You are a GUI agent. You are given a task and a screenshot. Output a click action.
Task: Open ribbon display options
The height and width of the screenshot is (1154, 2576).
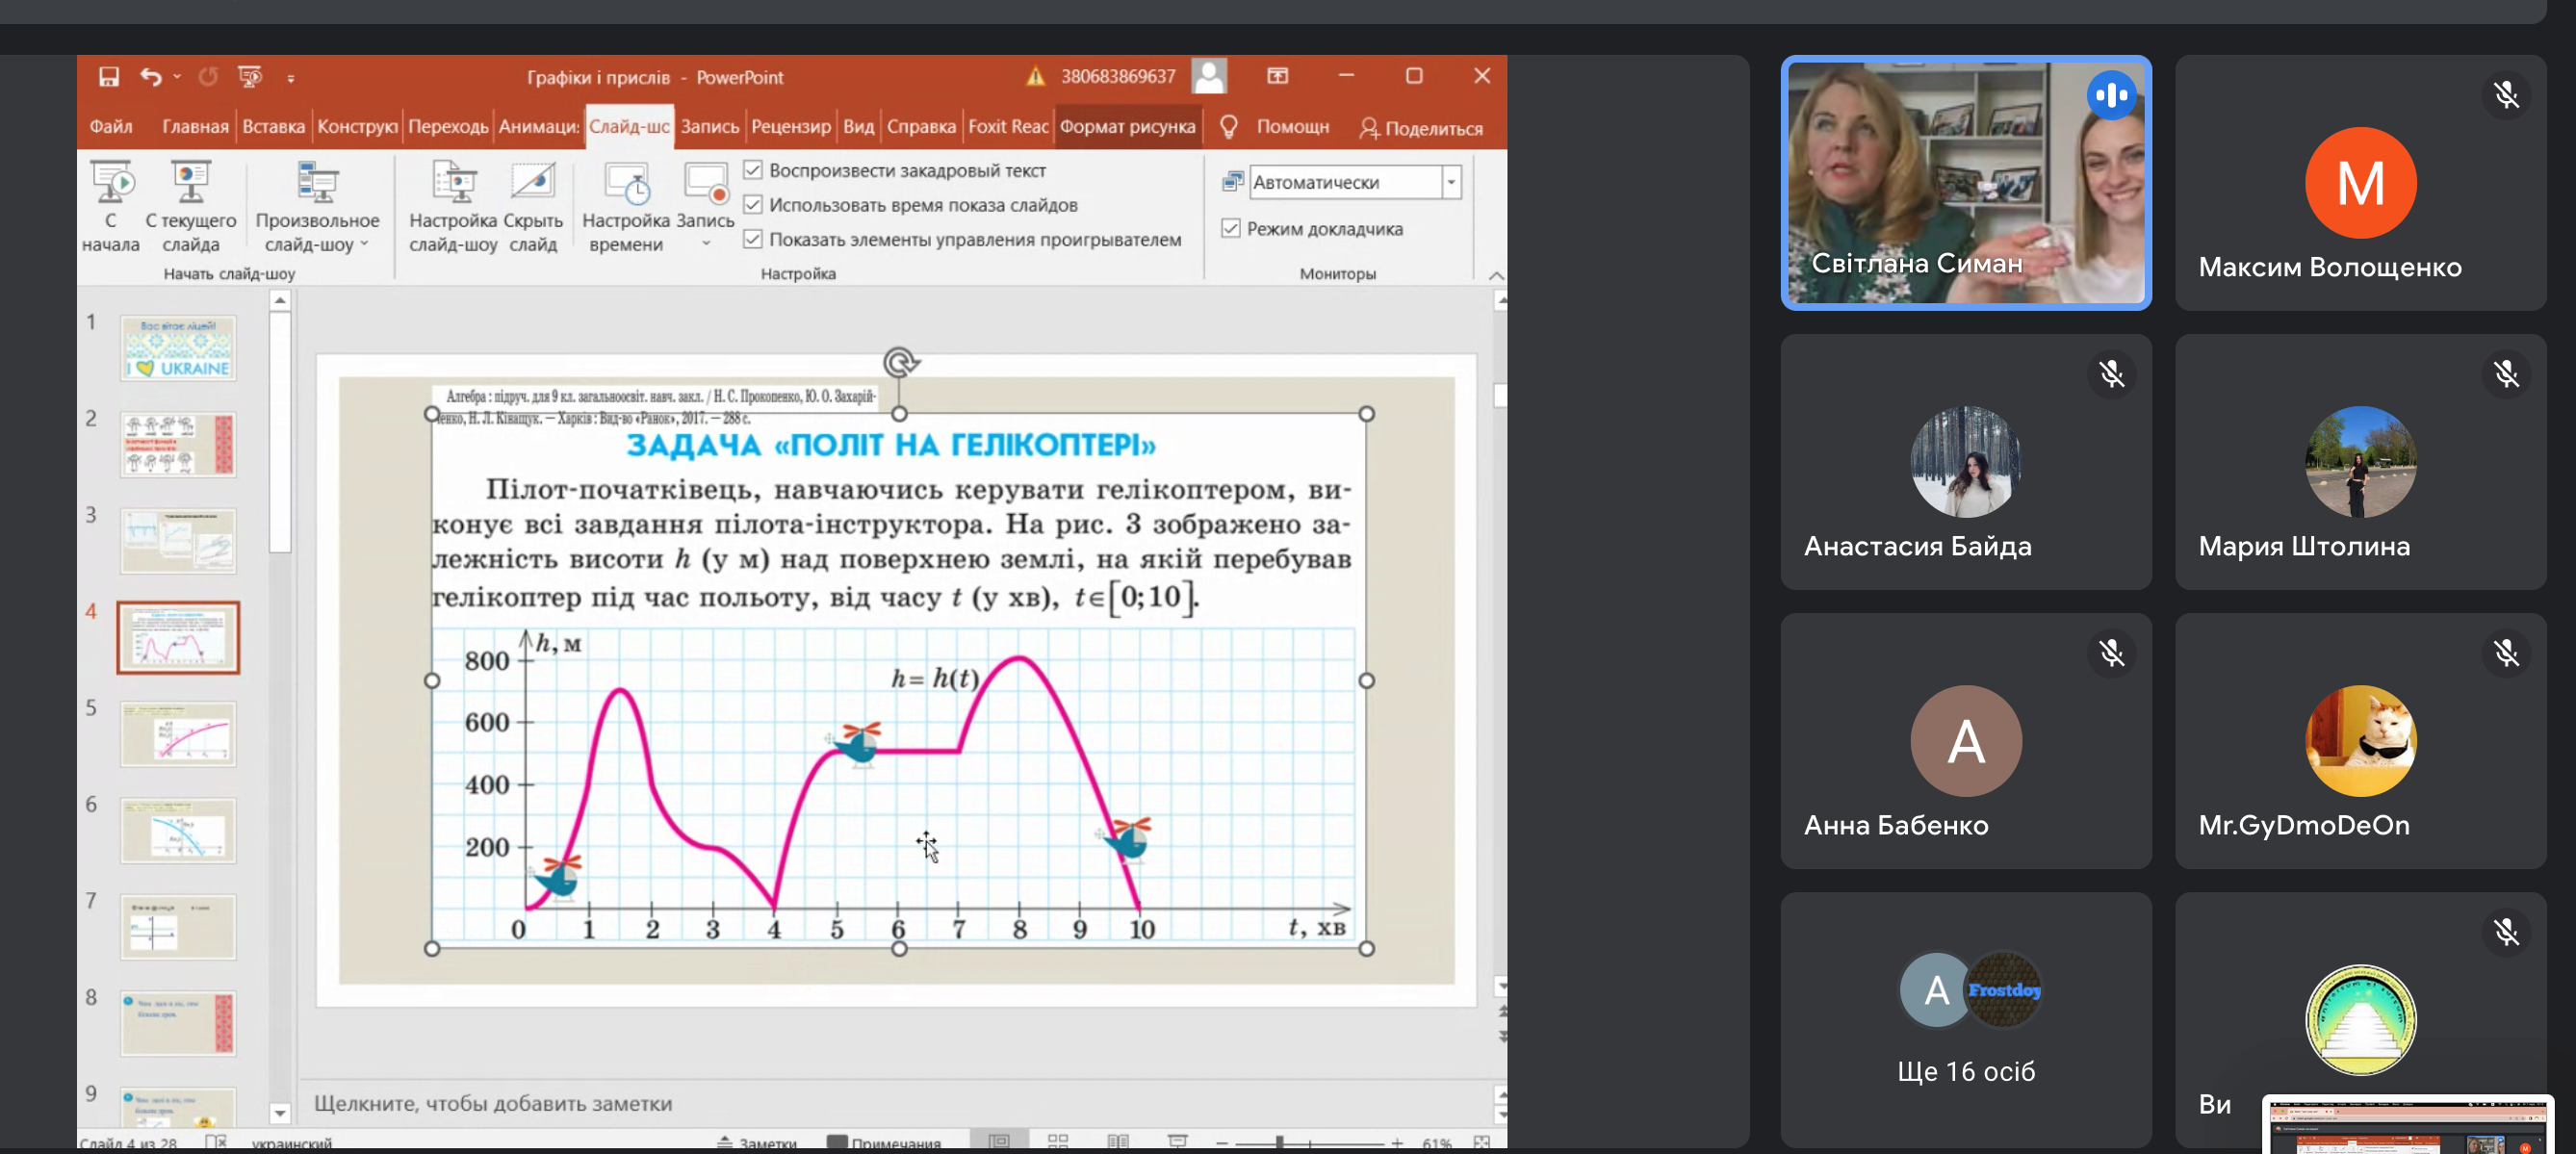click(x=1277, y=76)
